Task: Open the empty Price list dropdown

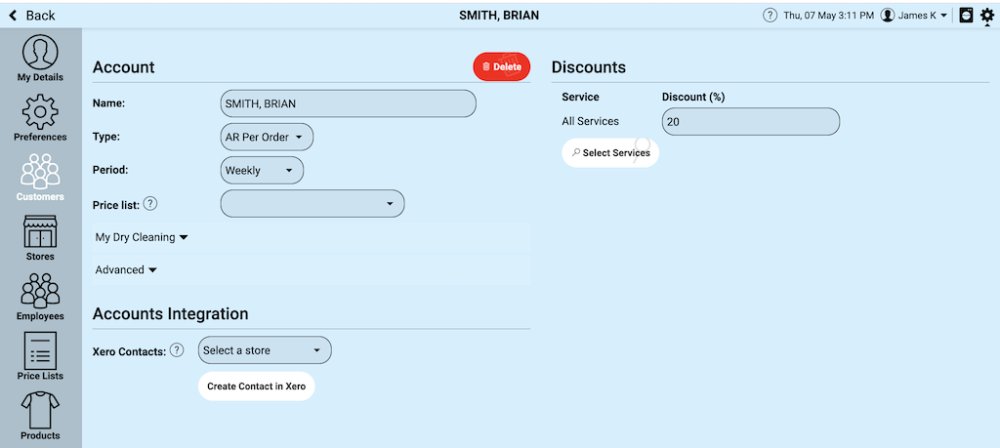Action: [312, 204]
